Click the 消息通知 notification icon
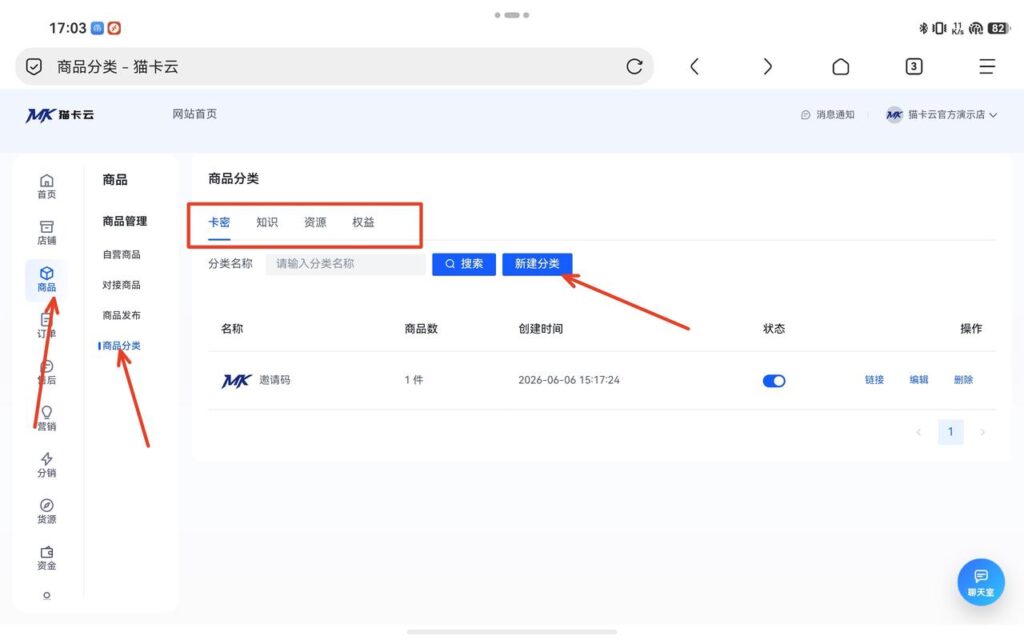 (805, 115)
